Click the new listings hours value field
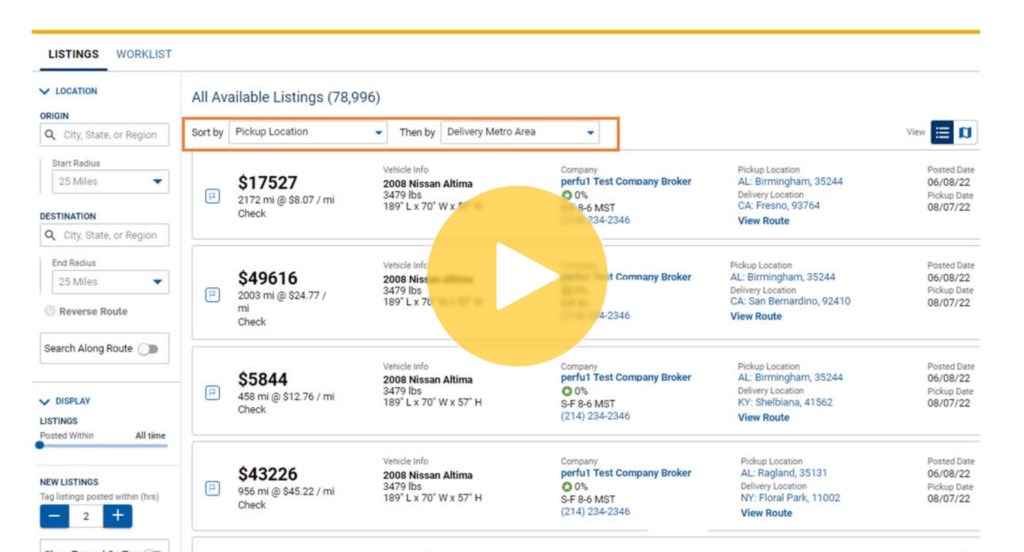 (x=86, y=516)
